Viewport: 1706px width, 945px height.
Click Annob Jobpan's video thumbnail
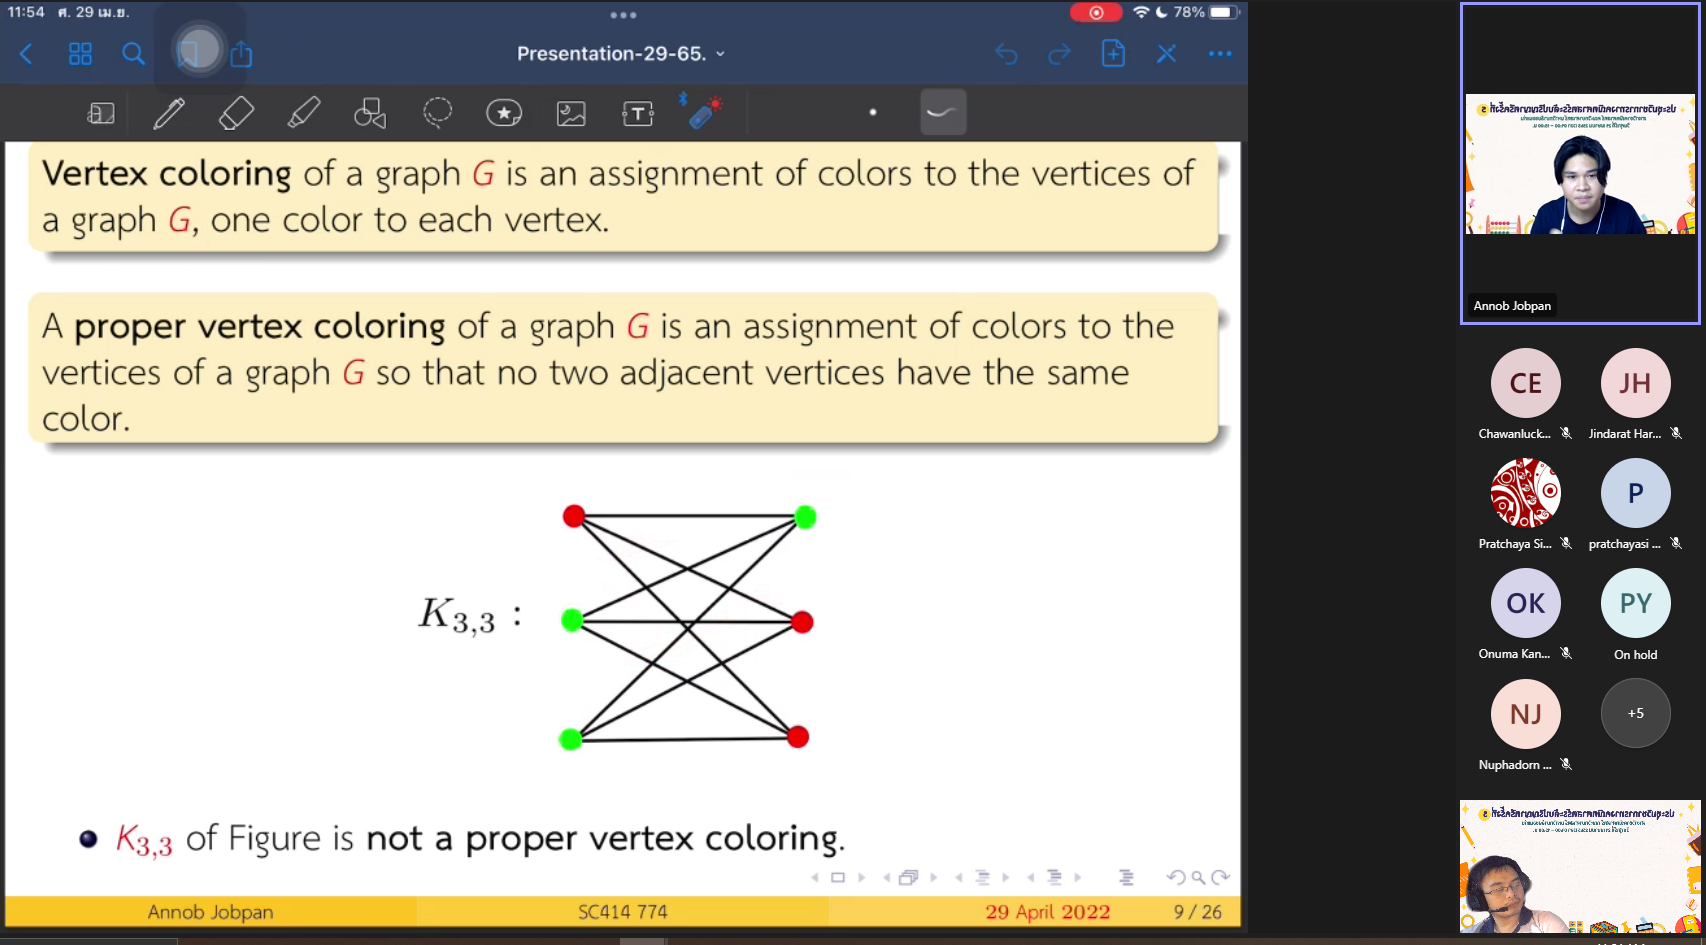tap(1580, 164)
